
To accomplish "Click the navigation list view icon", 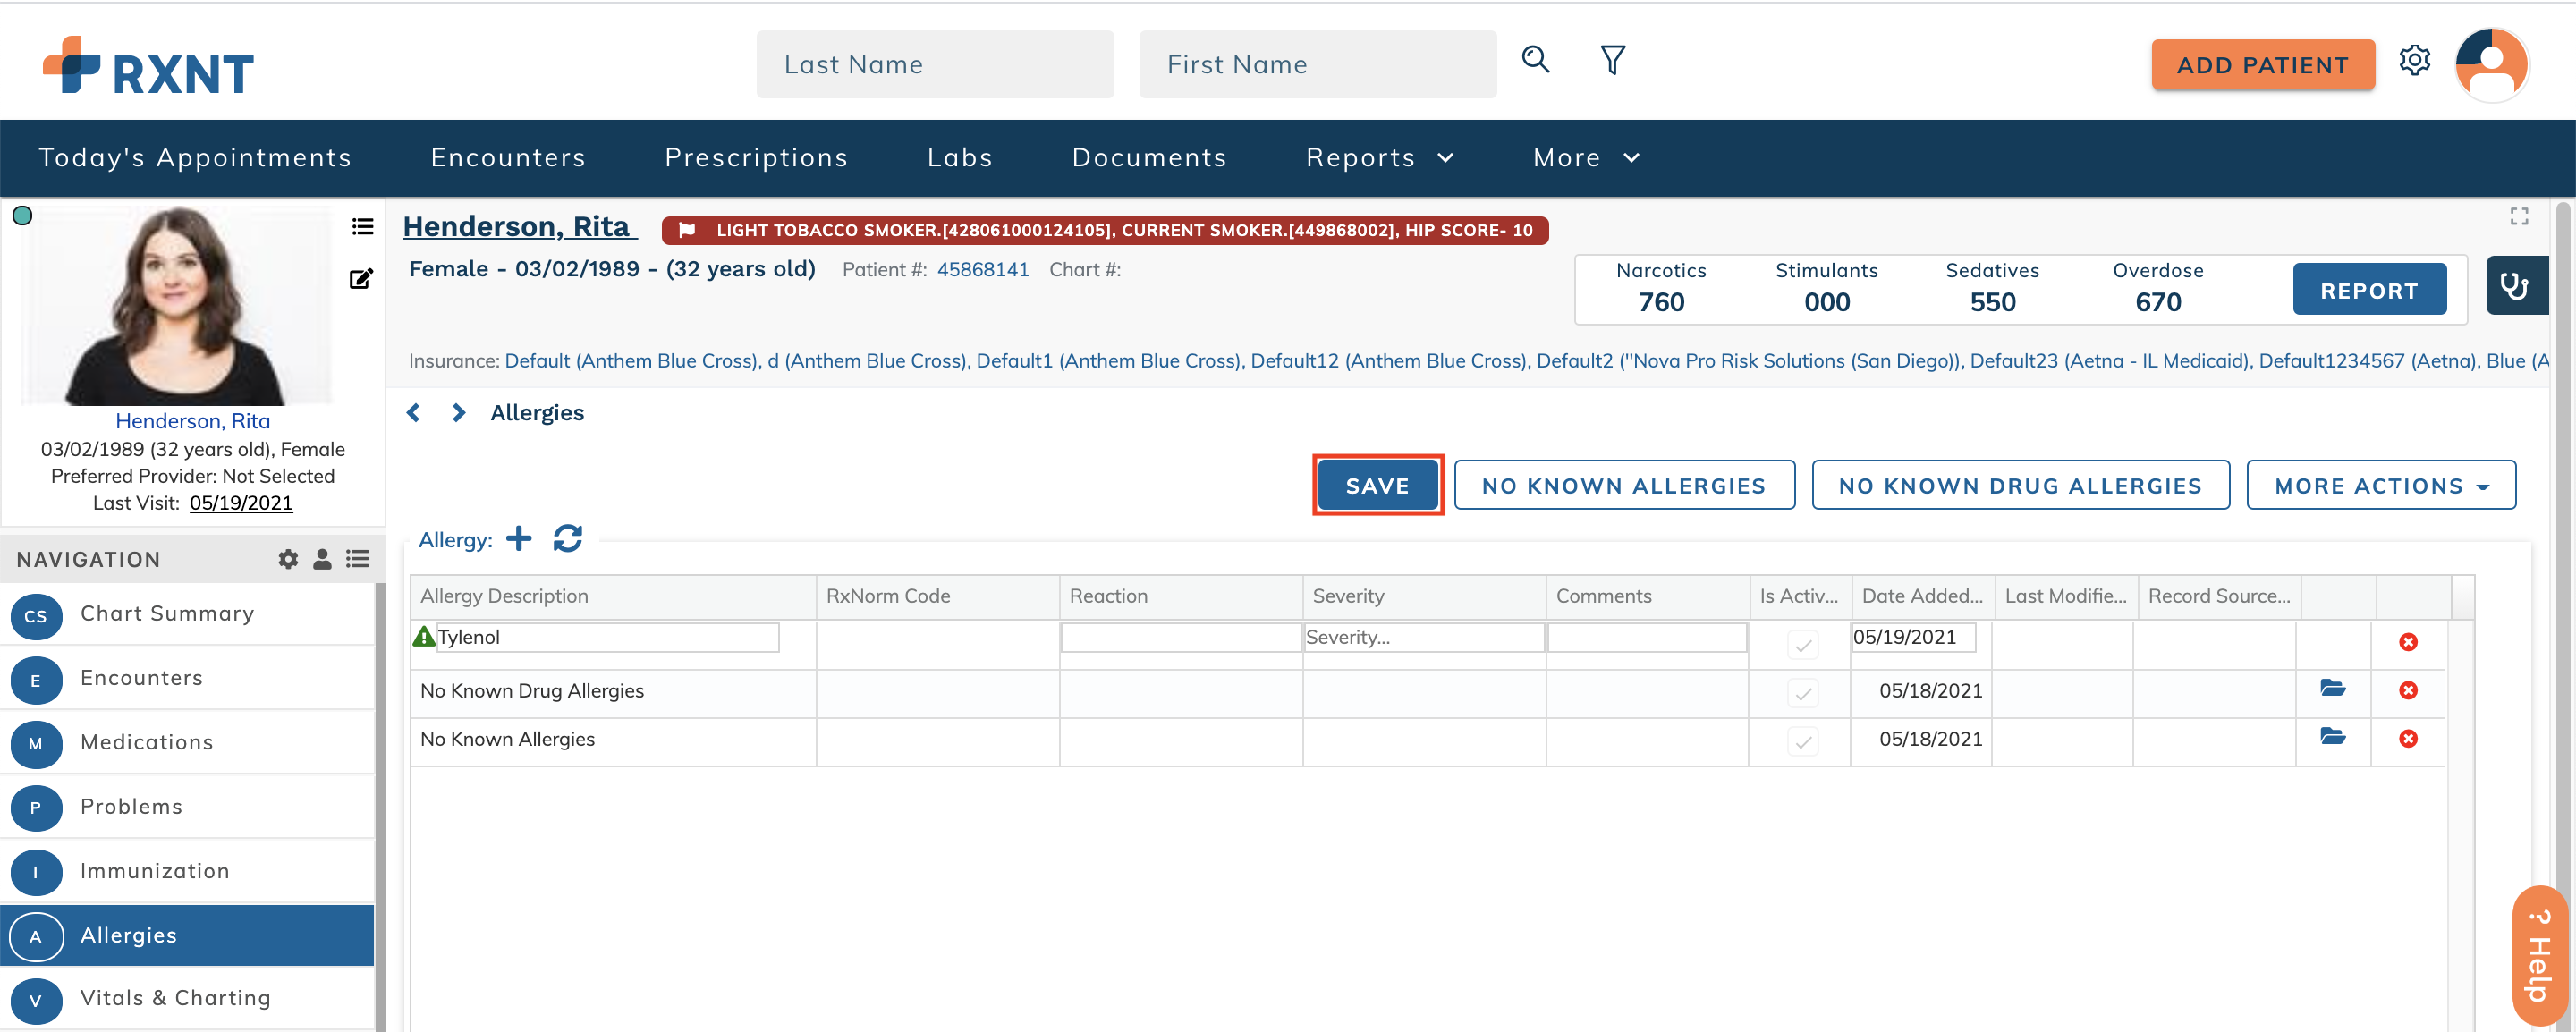I will [x=357, y=559].
